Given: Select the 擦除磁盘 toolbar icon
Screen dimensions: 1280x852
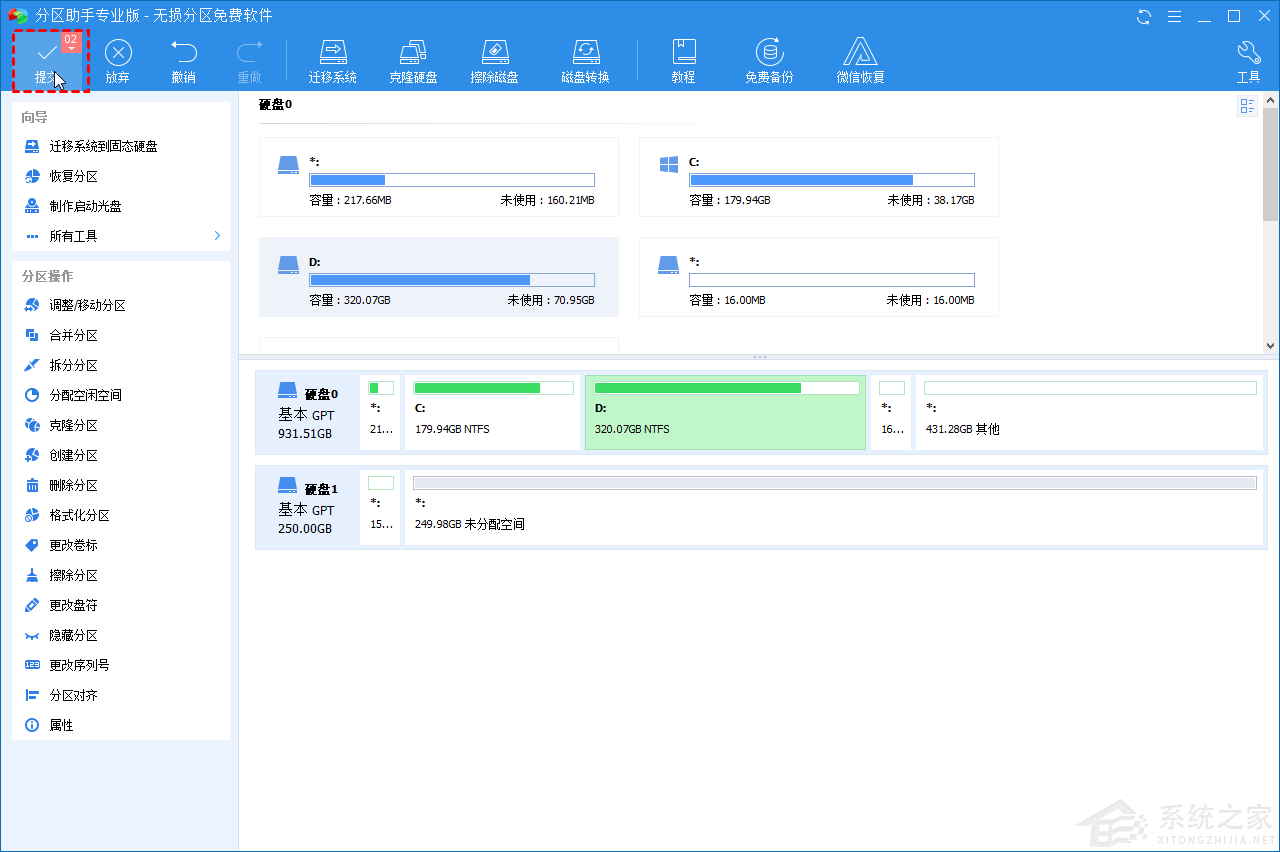Looking at the screenshot, I should (x=494, y=53).
